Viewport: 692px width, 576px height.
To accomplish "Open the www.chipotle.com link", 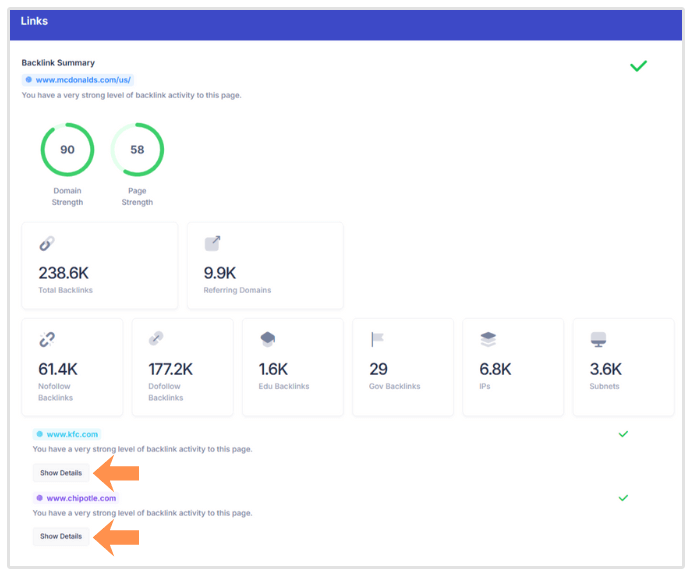I will click(x=80, y=498).
